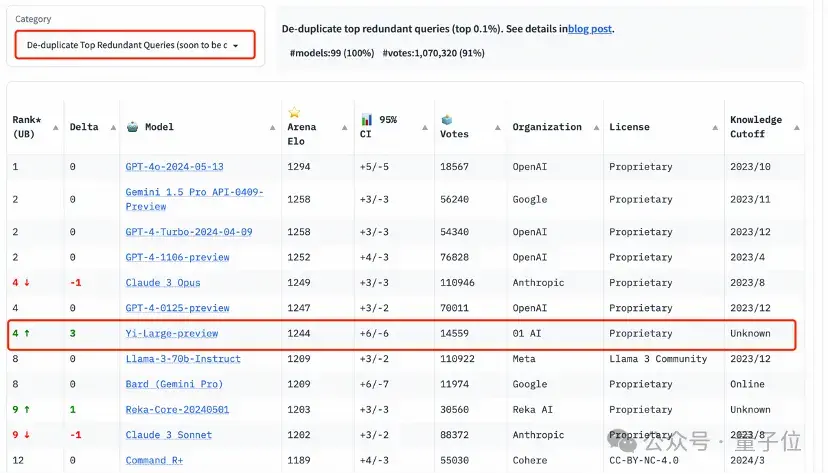Screen dimensions: 828x474
Task: Click the sort arrows on the Knowledge Cutoff column
Action: click(x=796, y=127)
